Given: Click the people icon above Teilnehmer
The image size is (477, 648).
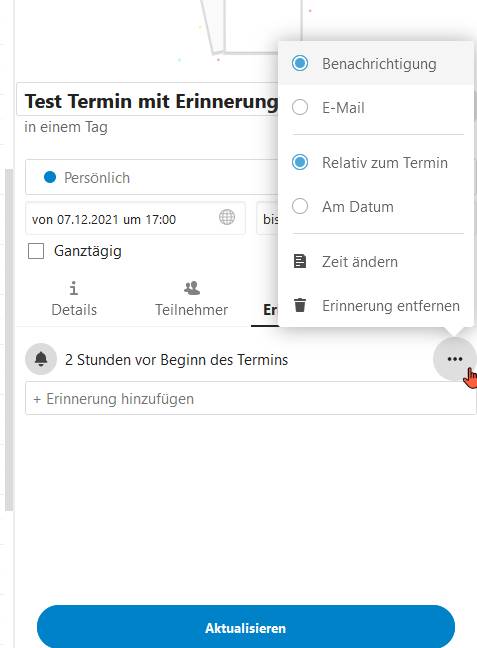Looking at the screenshot, I should (x=192, y=288).
